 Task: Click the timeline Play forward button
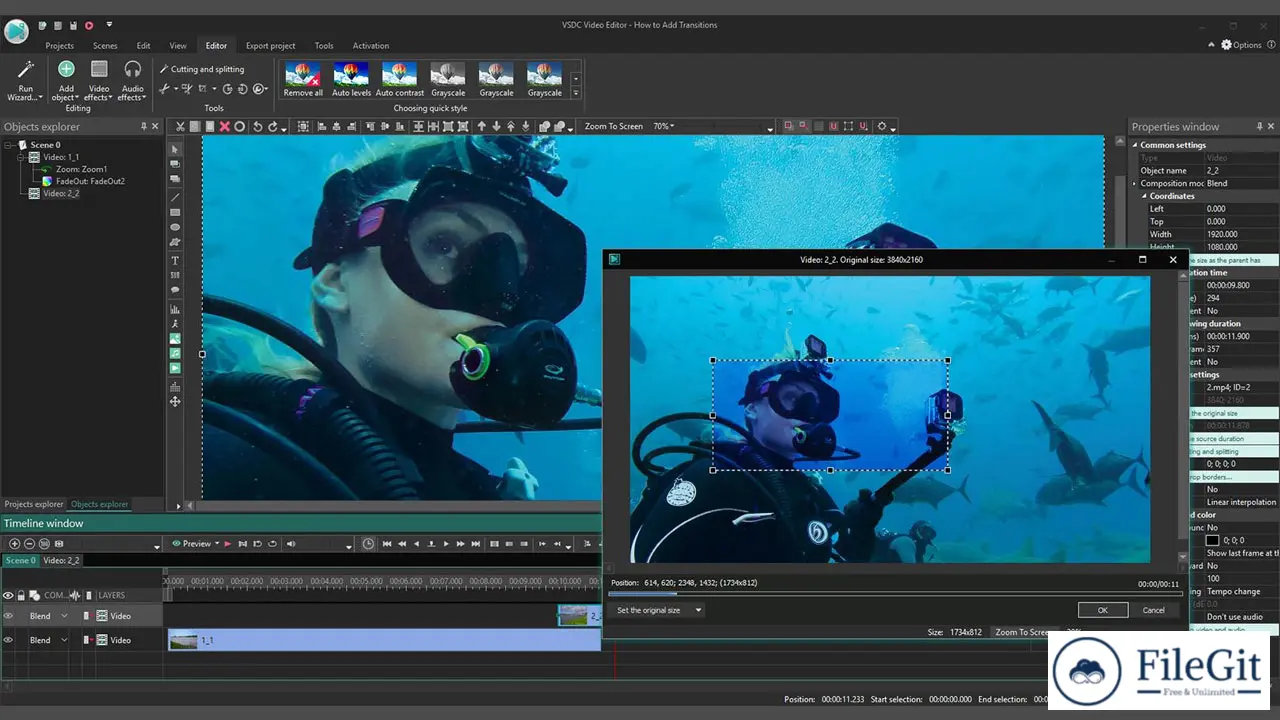click(446, 544)
